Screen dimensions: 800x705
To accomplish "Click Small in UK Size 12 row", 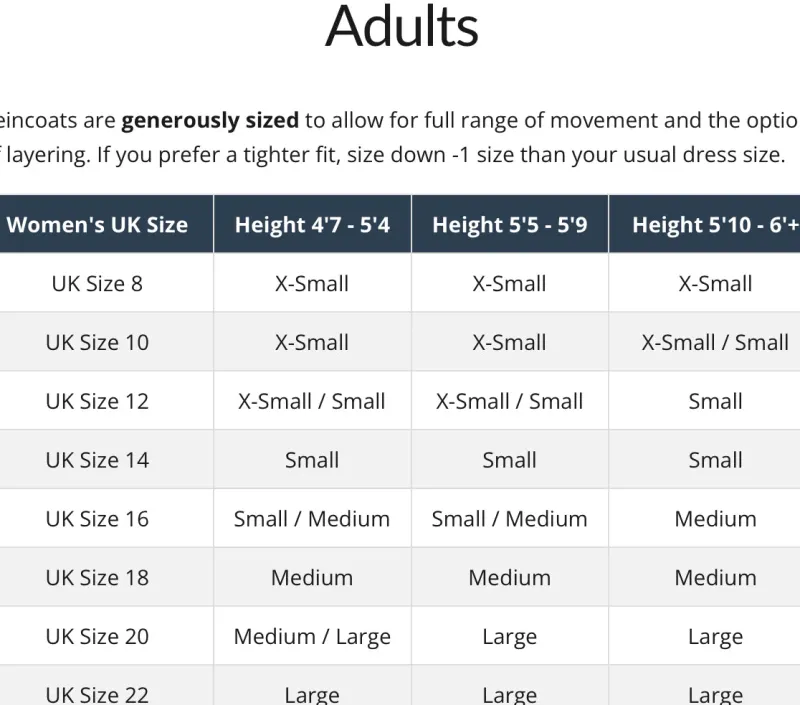I will tap(715, 402).
